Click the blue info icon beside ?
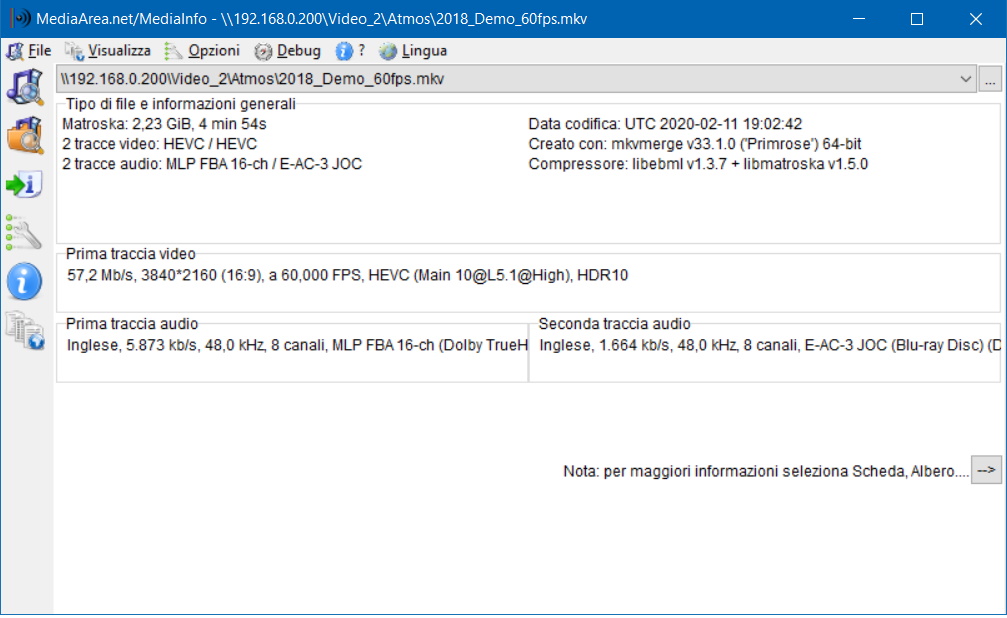1007x618 pixels. 344,51
